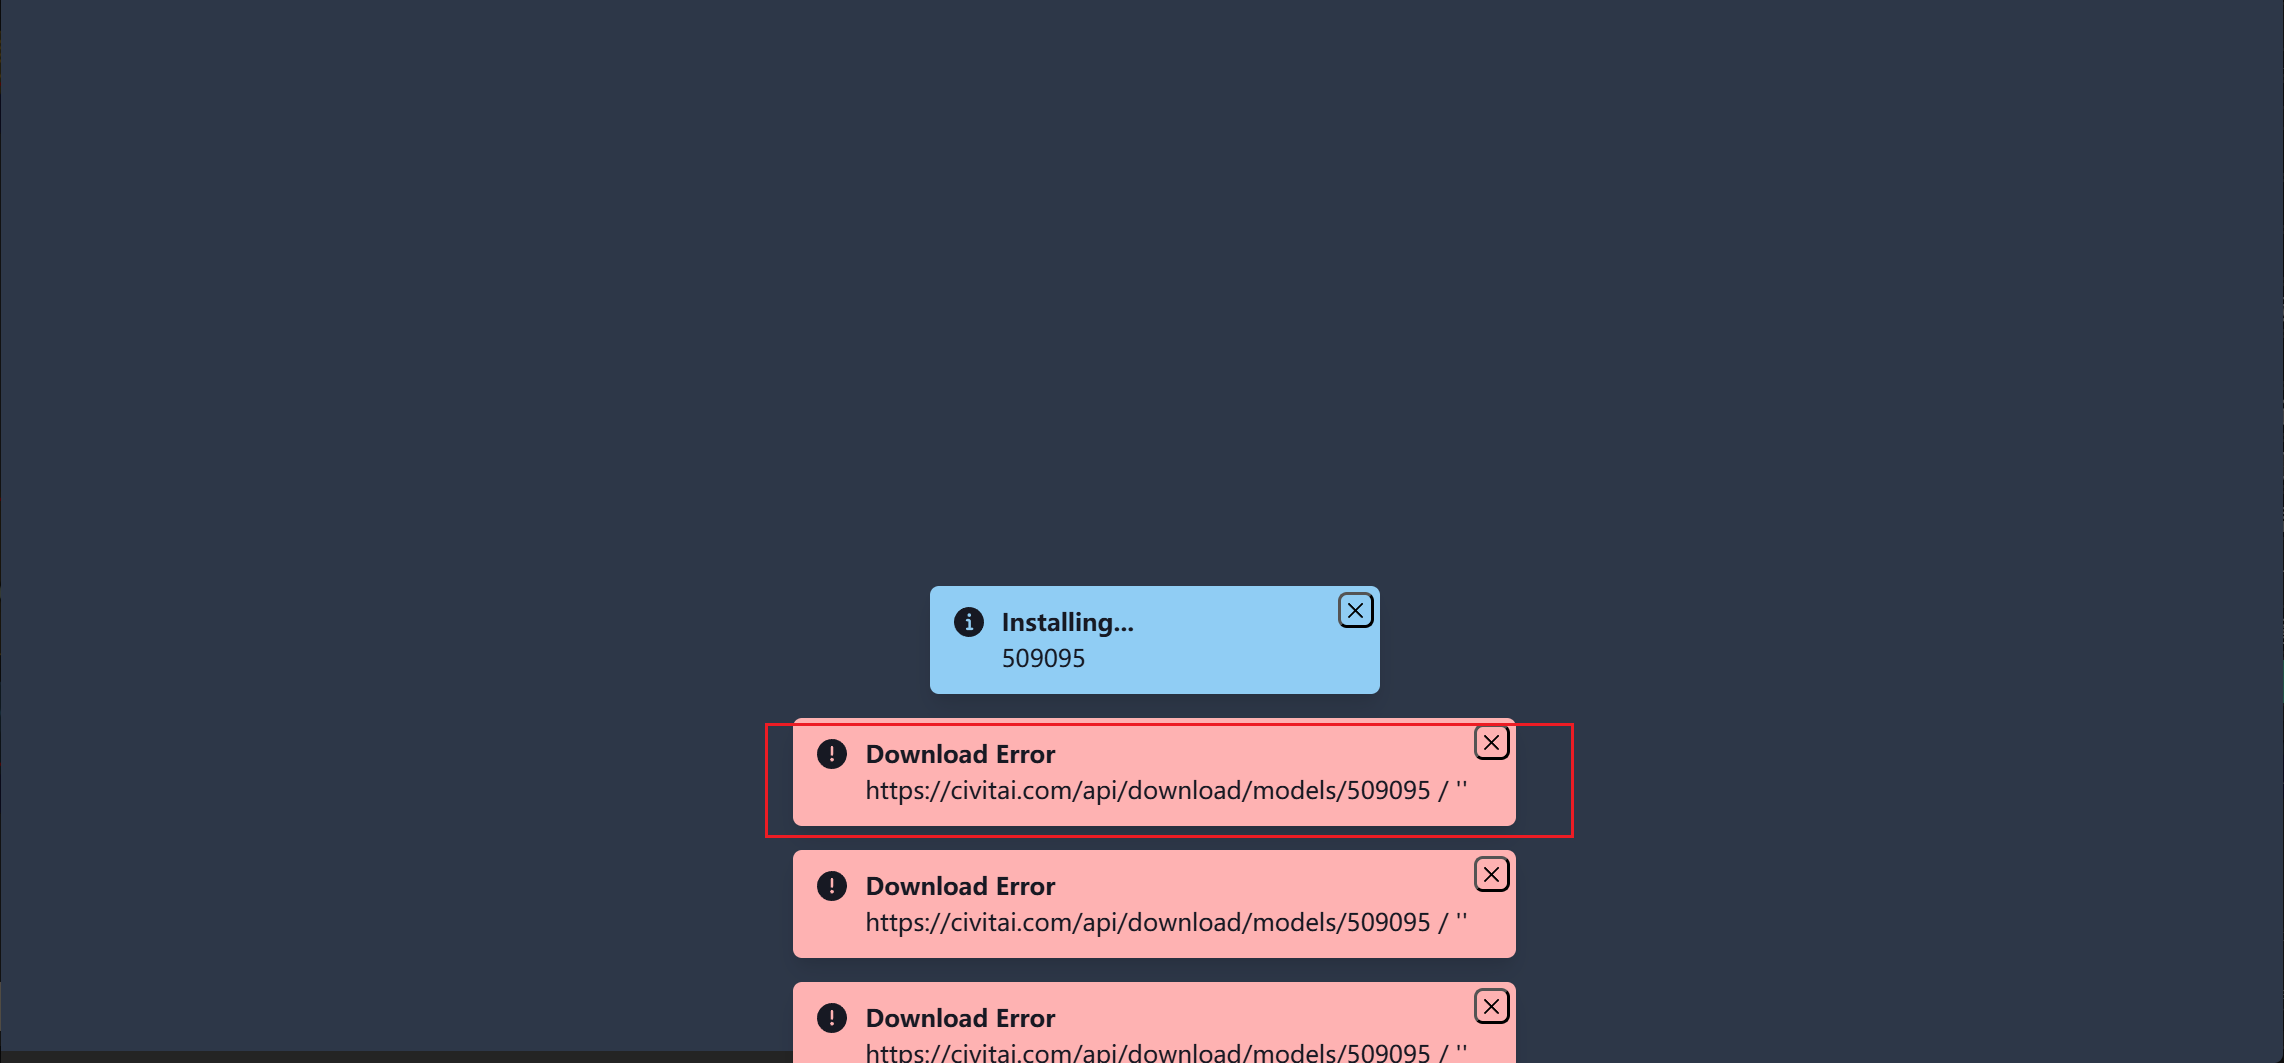
Task: Click the topmost "Download Error" title
Action: 960,754
